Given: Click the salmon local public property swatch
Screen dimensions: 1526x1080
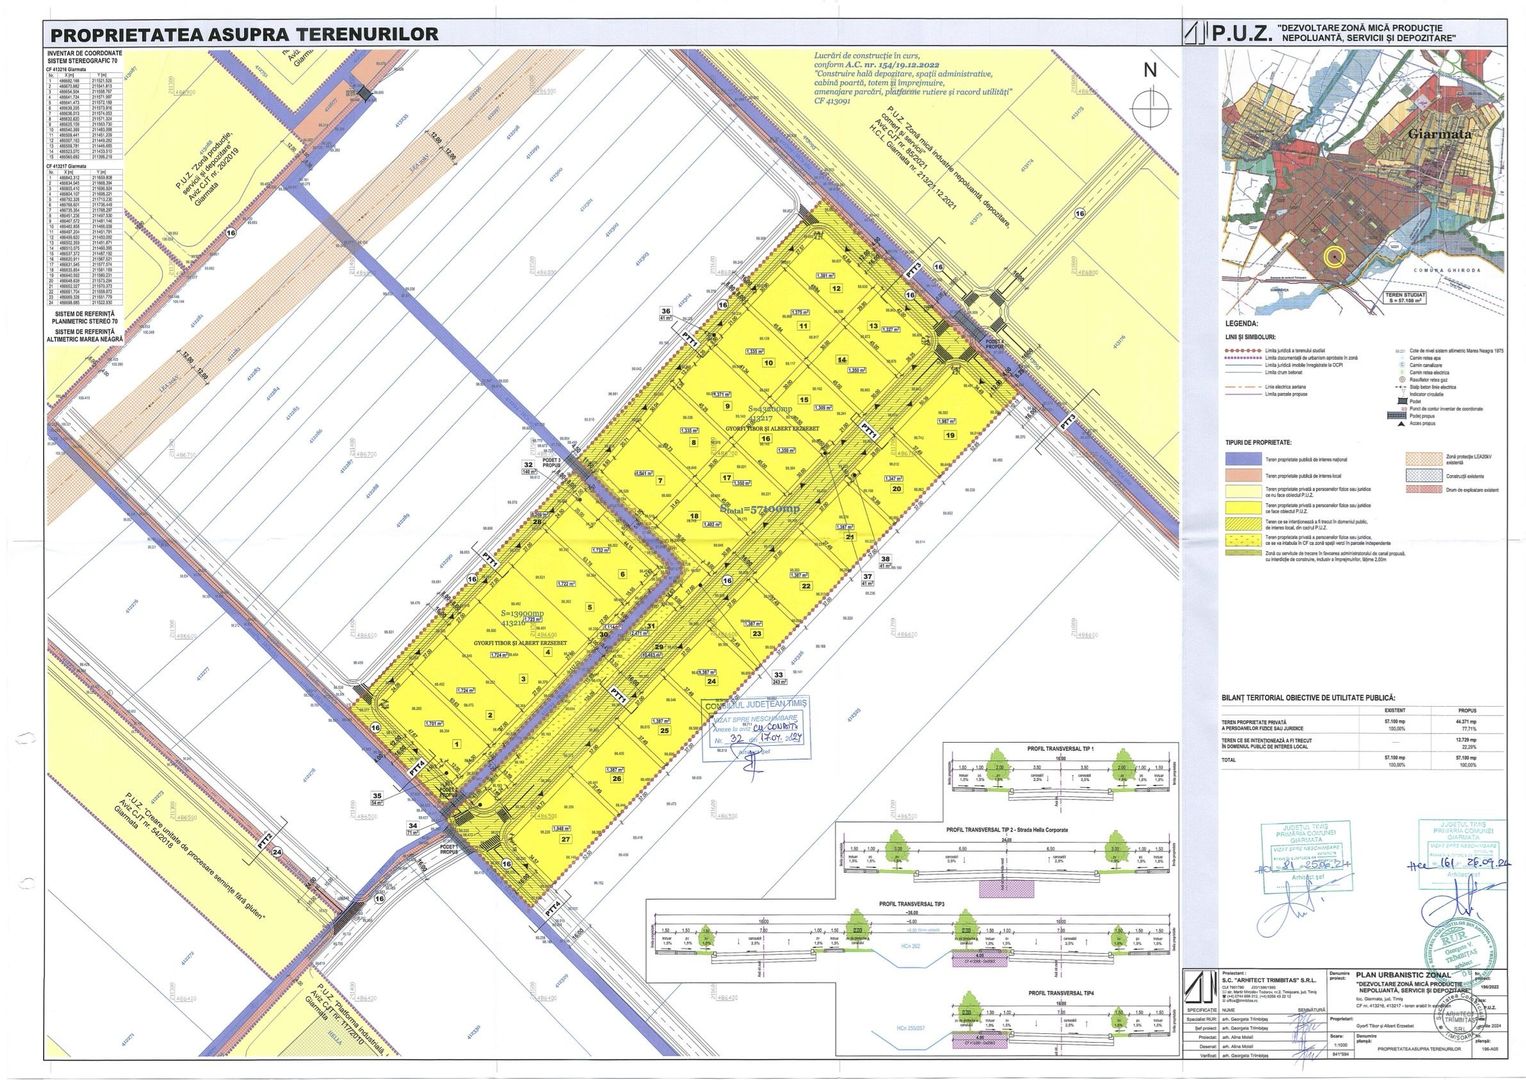Looking at the screenshot, I should [1244, 475].
